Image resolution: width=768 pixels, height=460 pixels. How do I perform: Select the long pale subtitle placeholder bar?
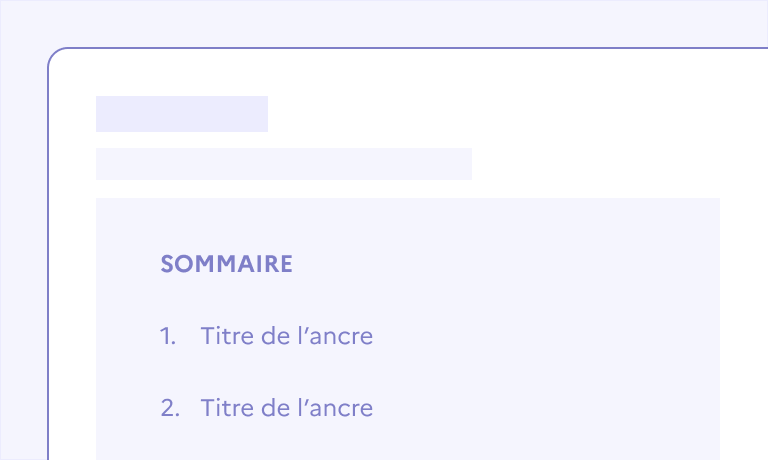[x=284, y=164]
